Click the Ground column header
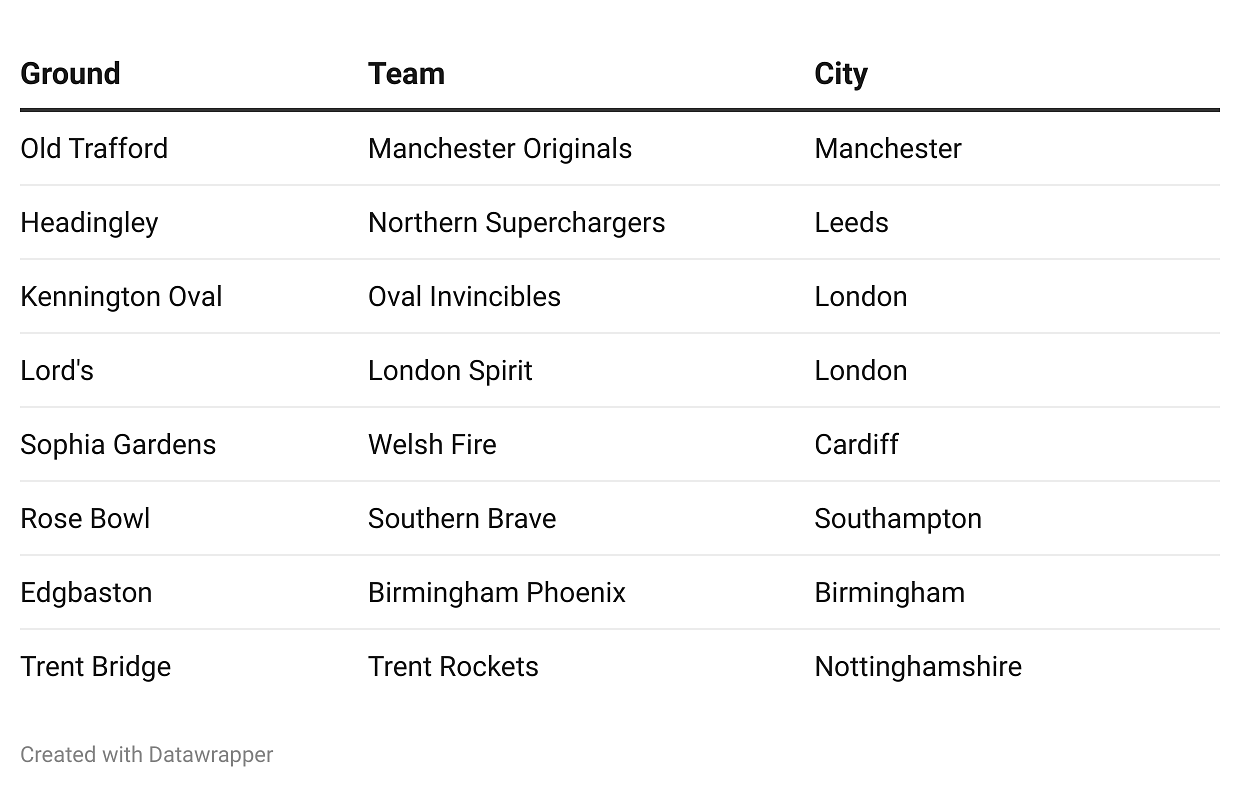The image size is (1240, 788). [x=70, y=74]
